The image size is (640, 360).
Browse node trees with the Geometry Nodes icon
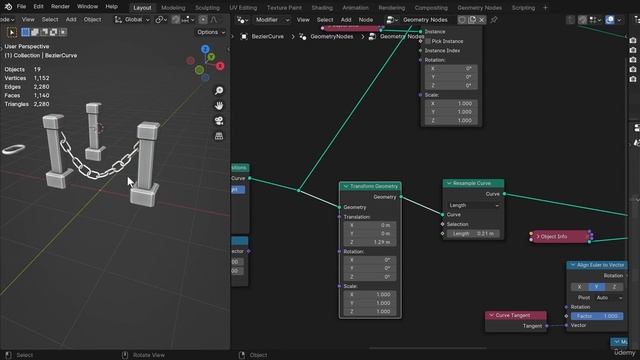click(x=392, y=20)
